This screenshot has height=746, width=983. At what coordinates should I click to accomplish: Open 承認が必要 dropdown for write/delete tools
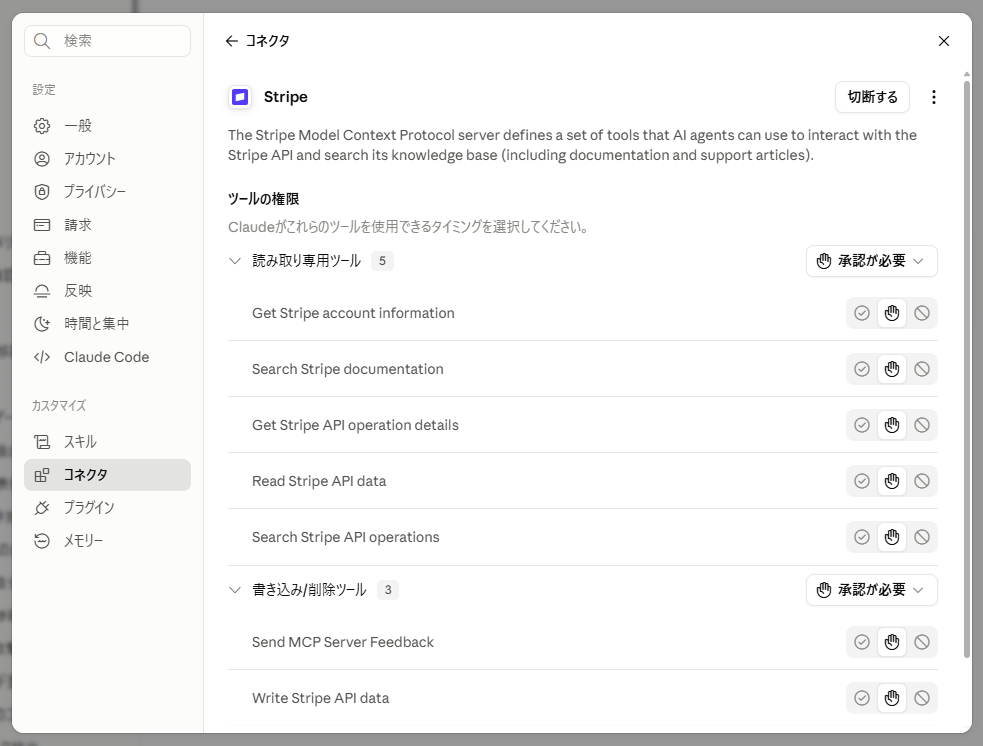(x=871, y=590)
